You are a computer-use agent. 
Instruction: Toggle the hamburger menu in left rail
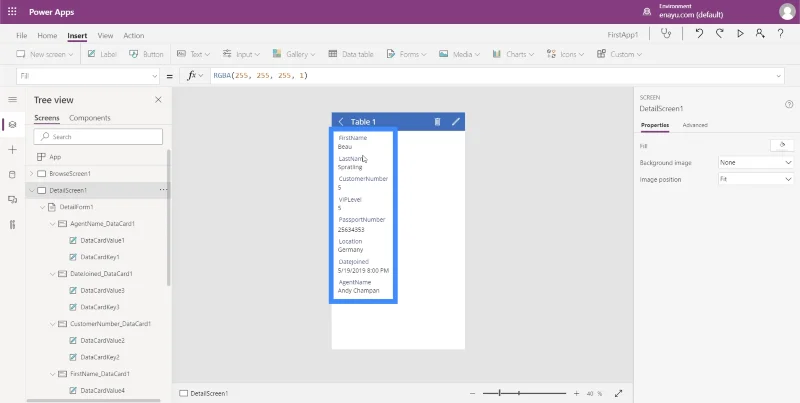[13, 99]
